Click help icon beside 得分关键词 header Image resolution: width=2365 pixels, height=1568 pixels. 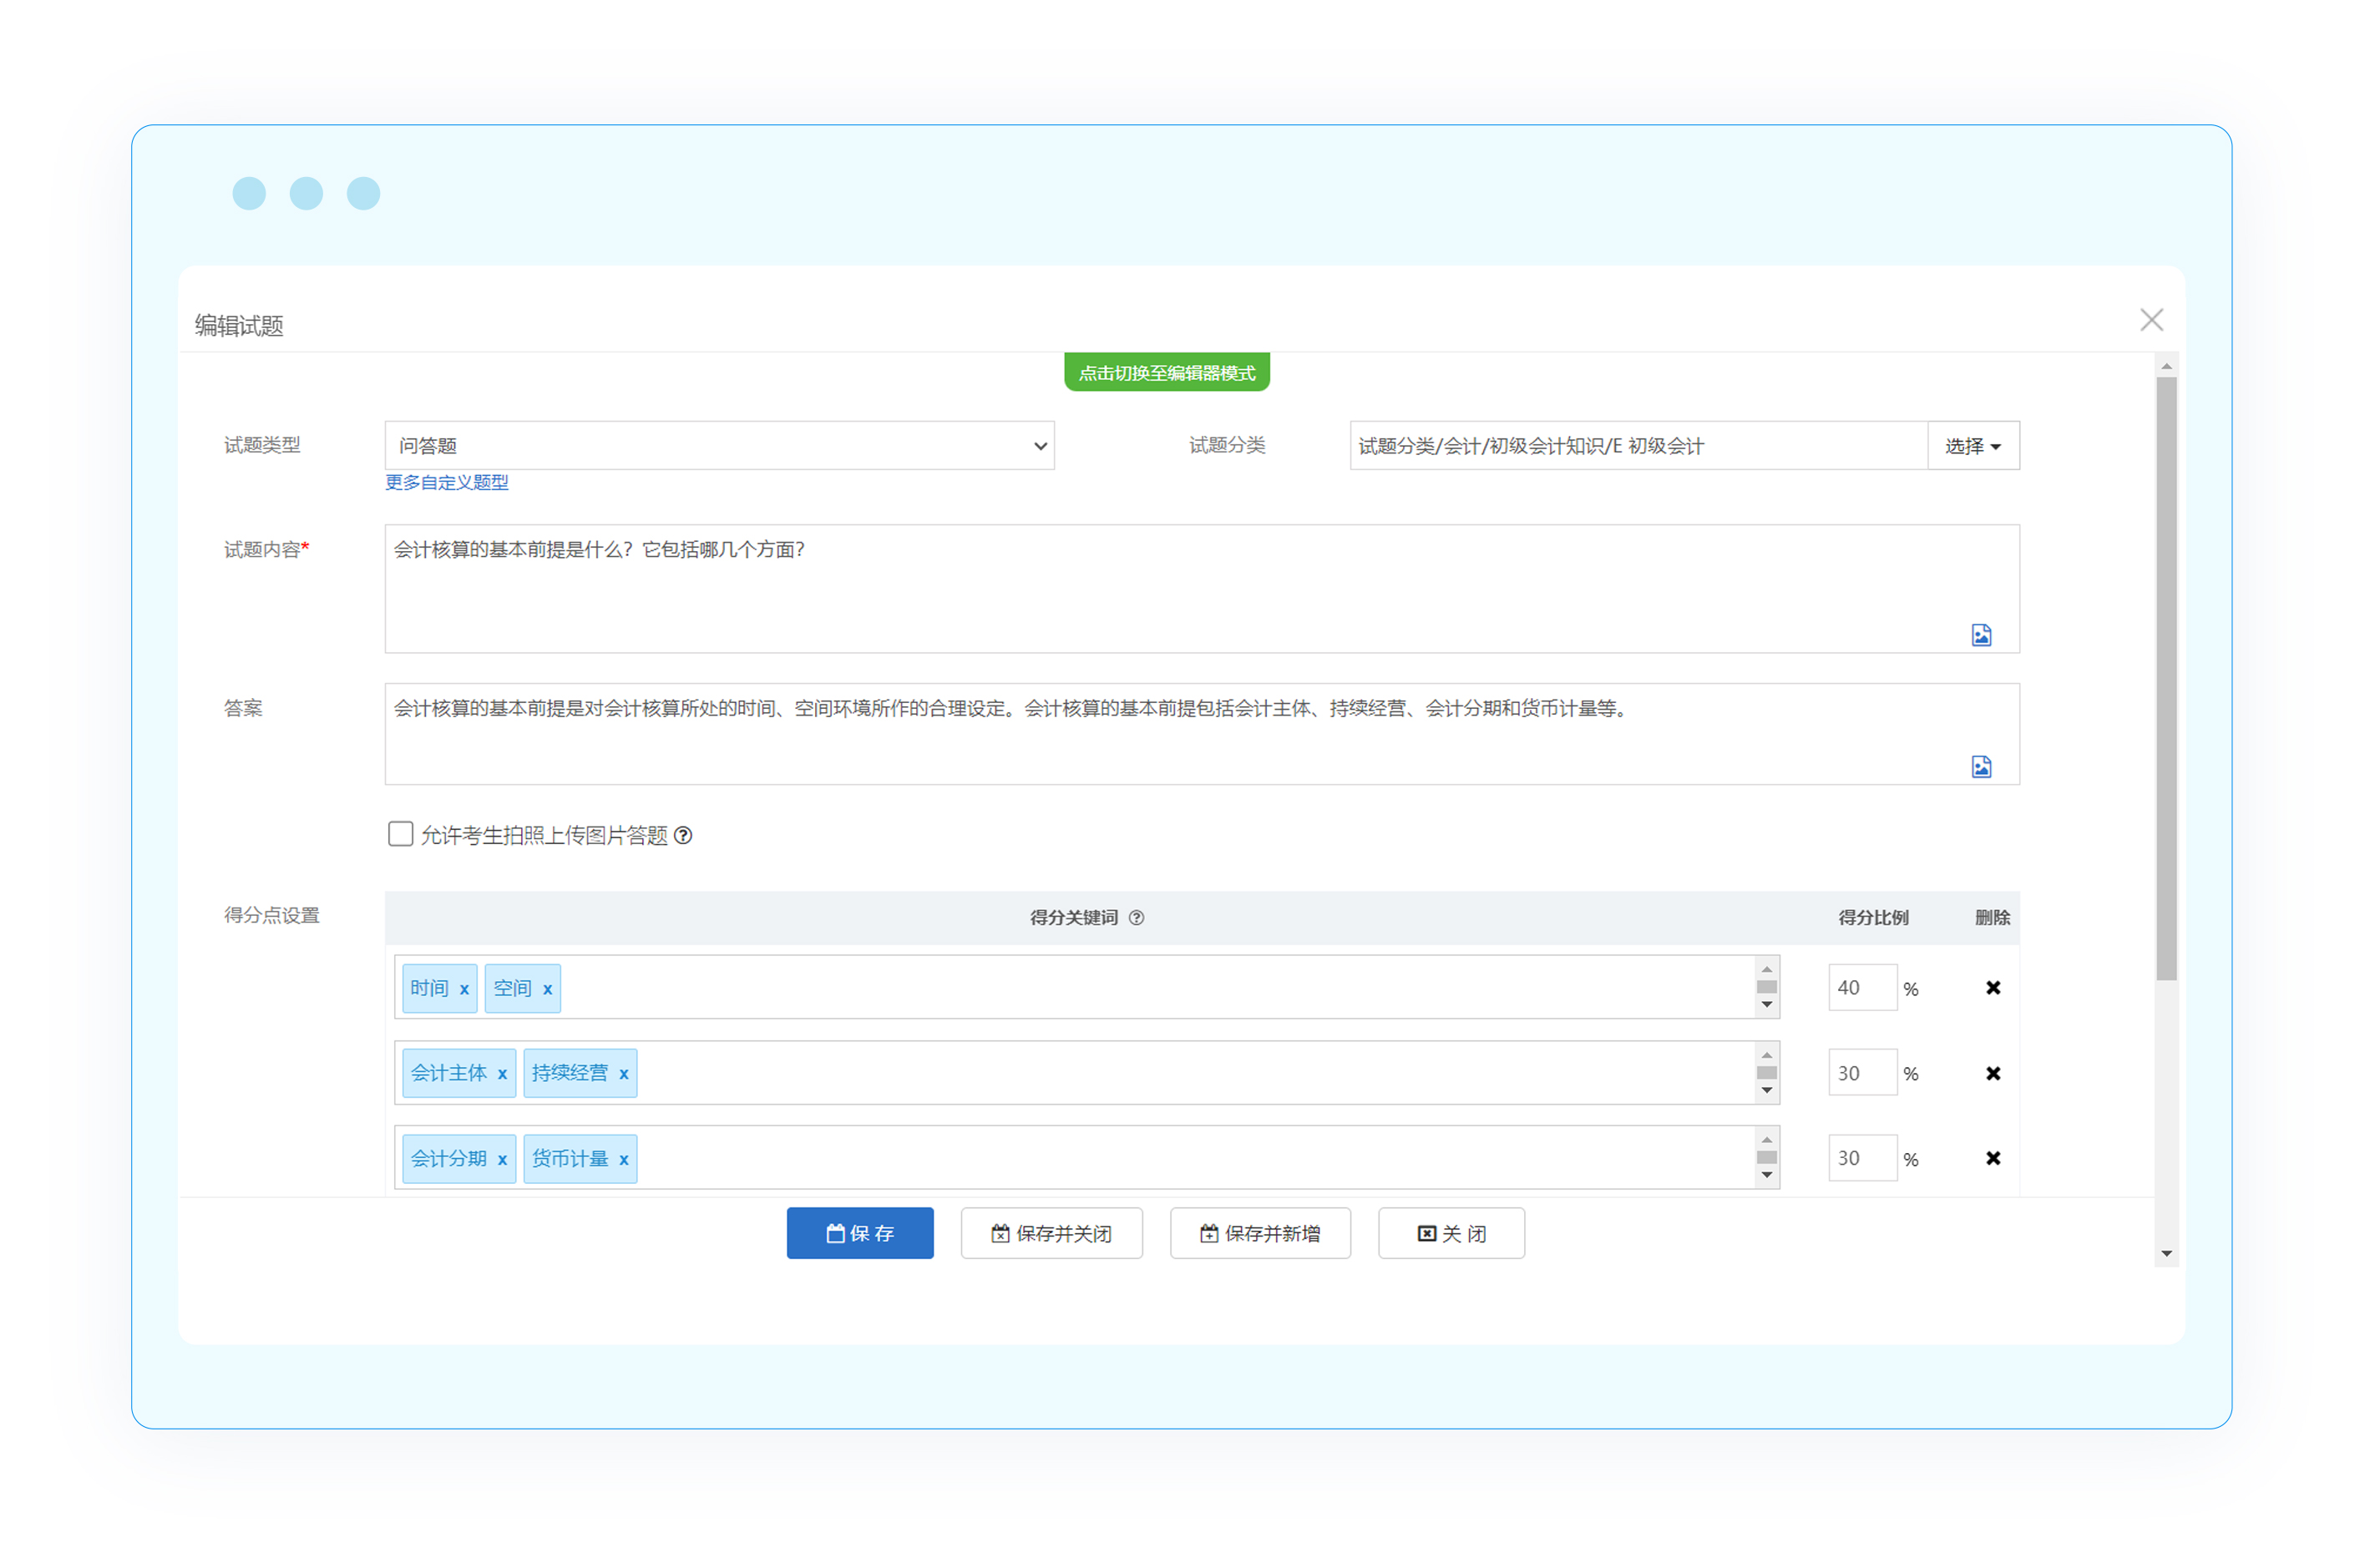1136,917
